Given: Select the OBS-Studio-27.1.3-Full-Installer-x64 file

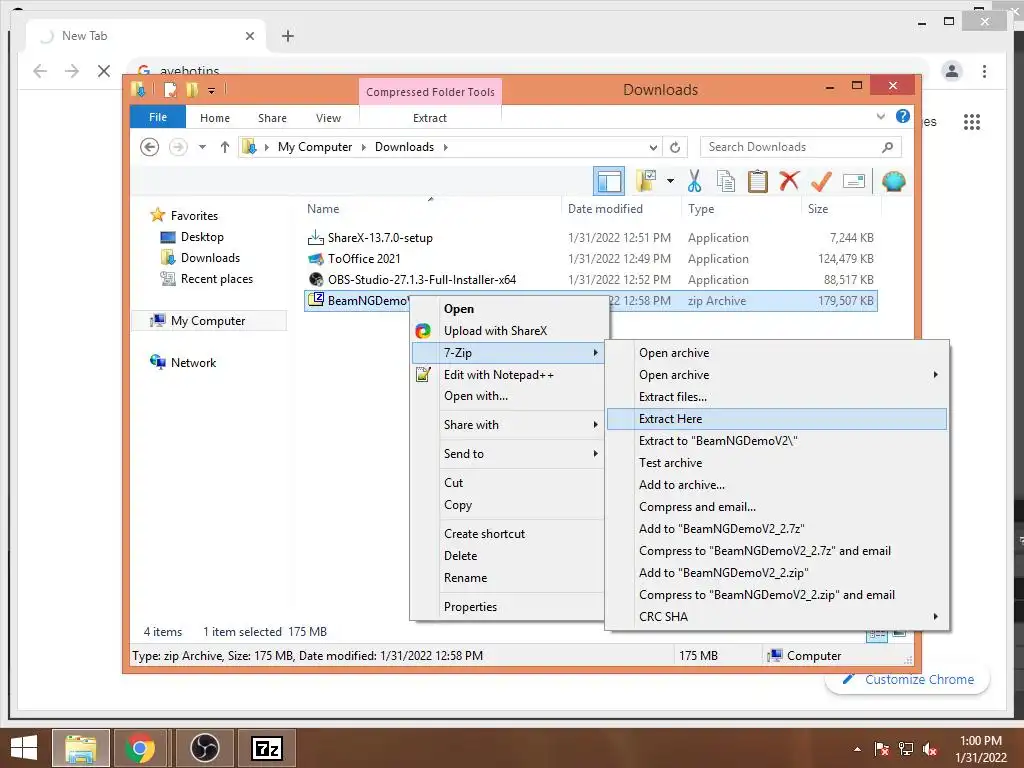Looking at the screenshot, I should 422,280.
